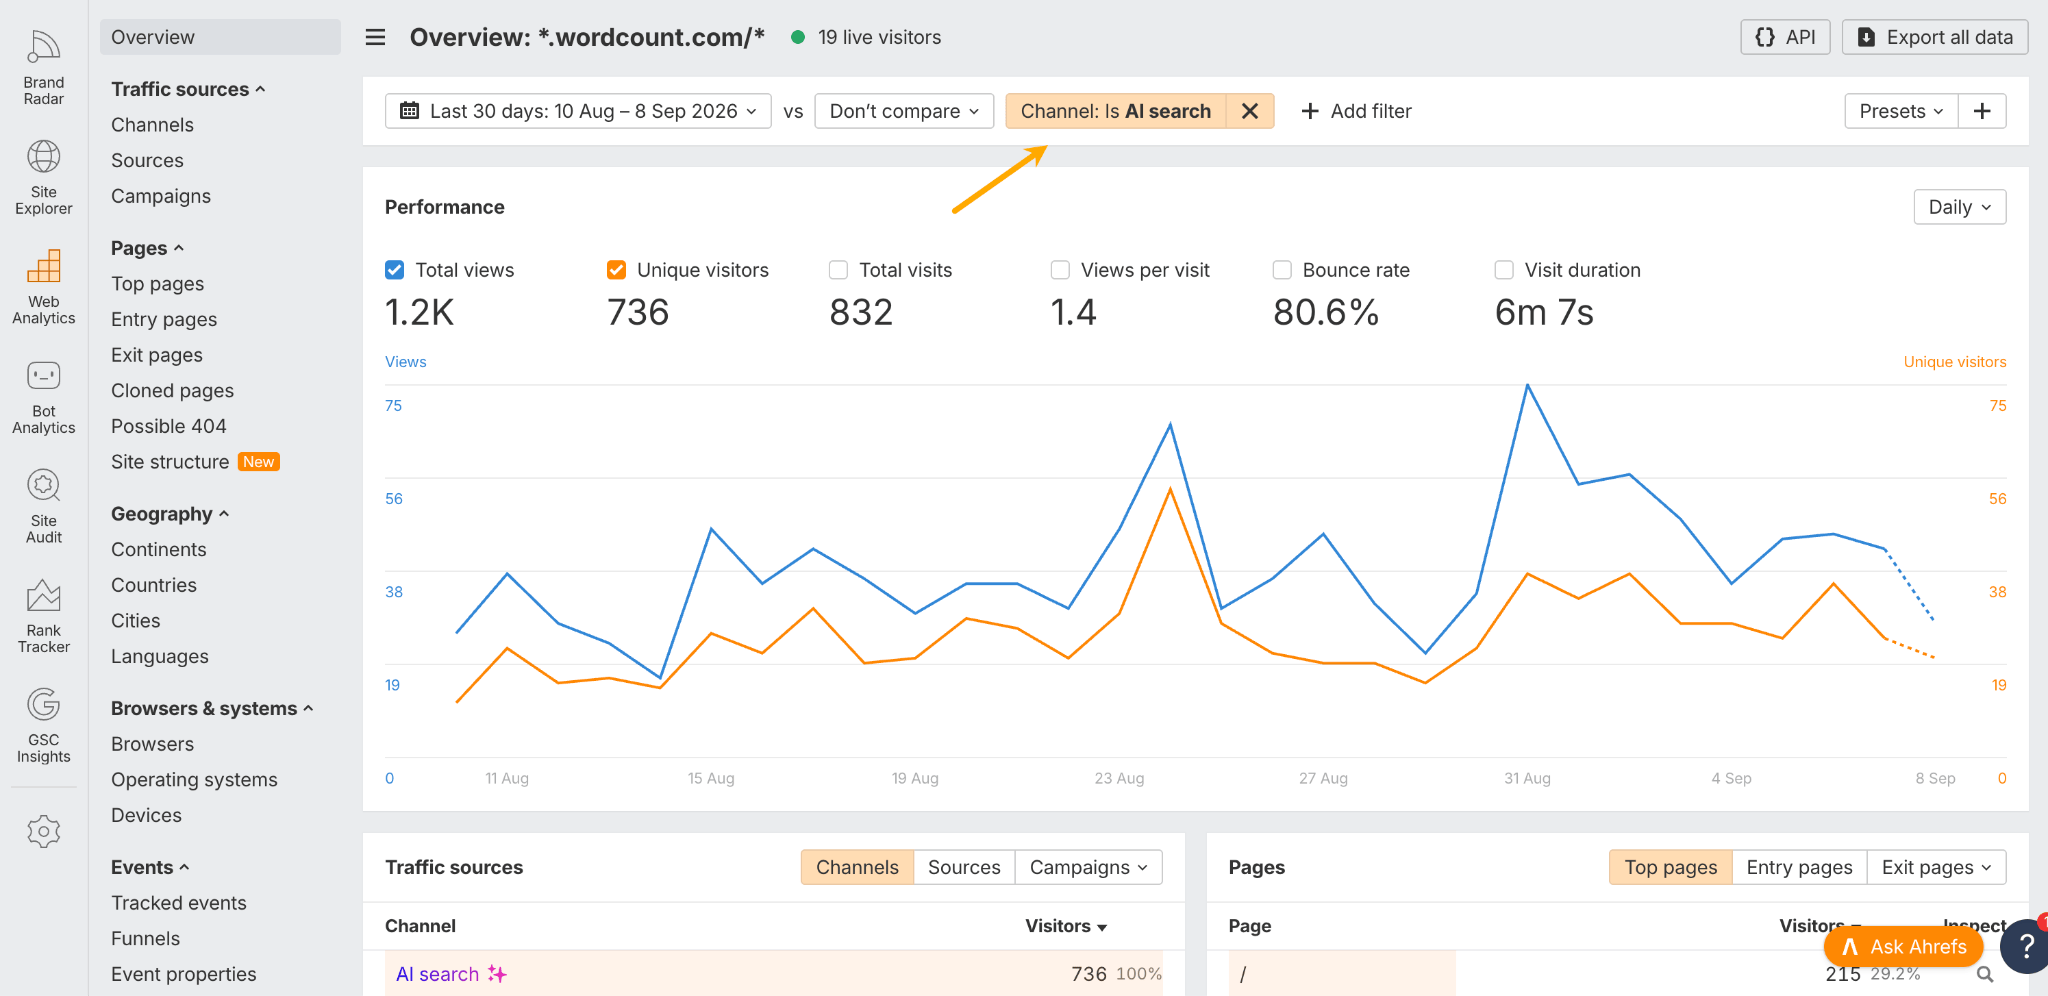Enable Views per visit metric
2048x996 pixels.
[x=1061, y=270]
